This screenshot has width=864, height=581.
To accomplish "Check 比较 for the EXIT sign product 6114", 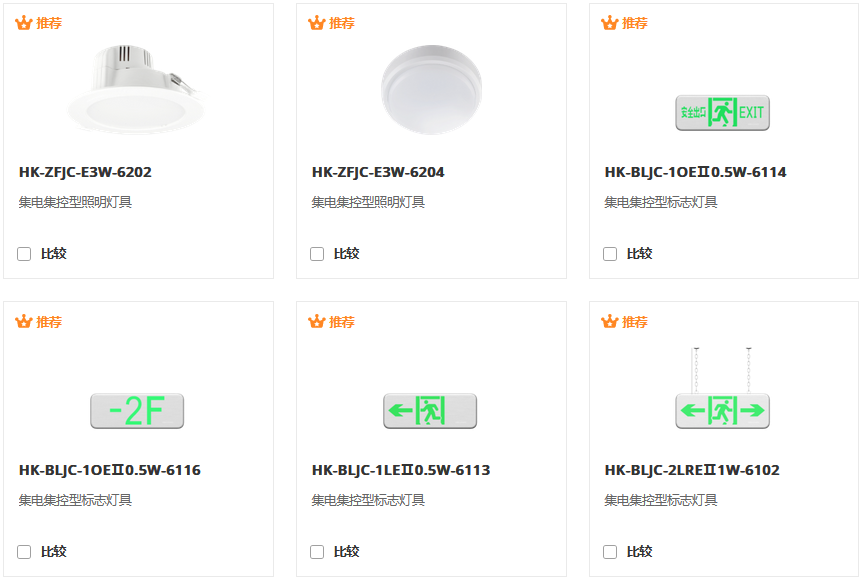I will [610, 253].
